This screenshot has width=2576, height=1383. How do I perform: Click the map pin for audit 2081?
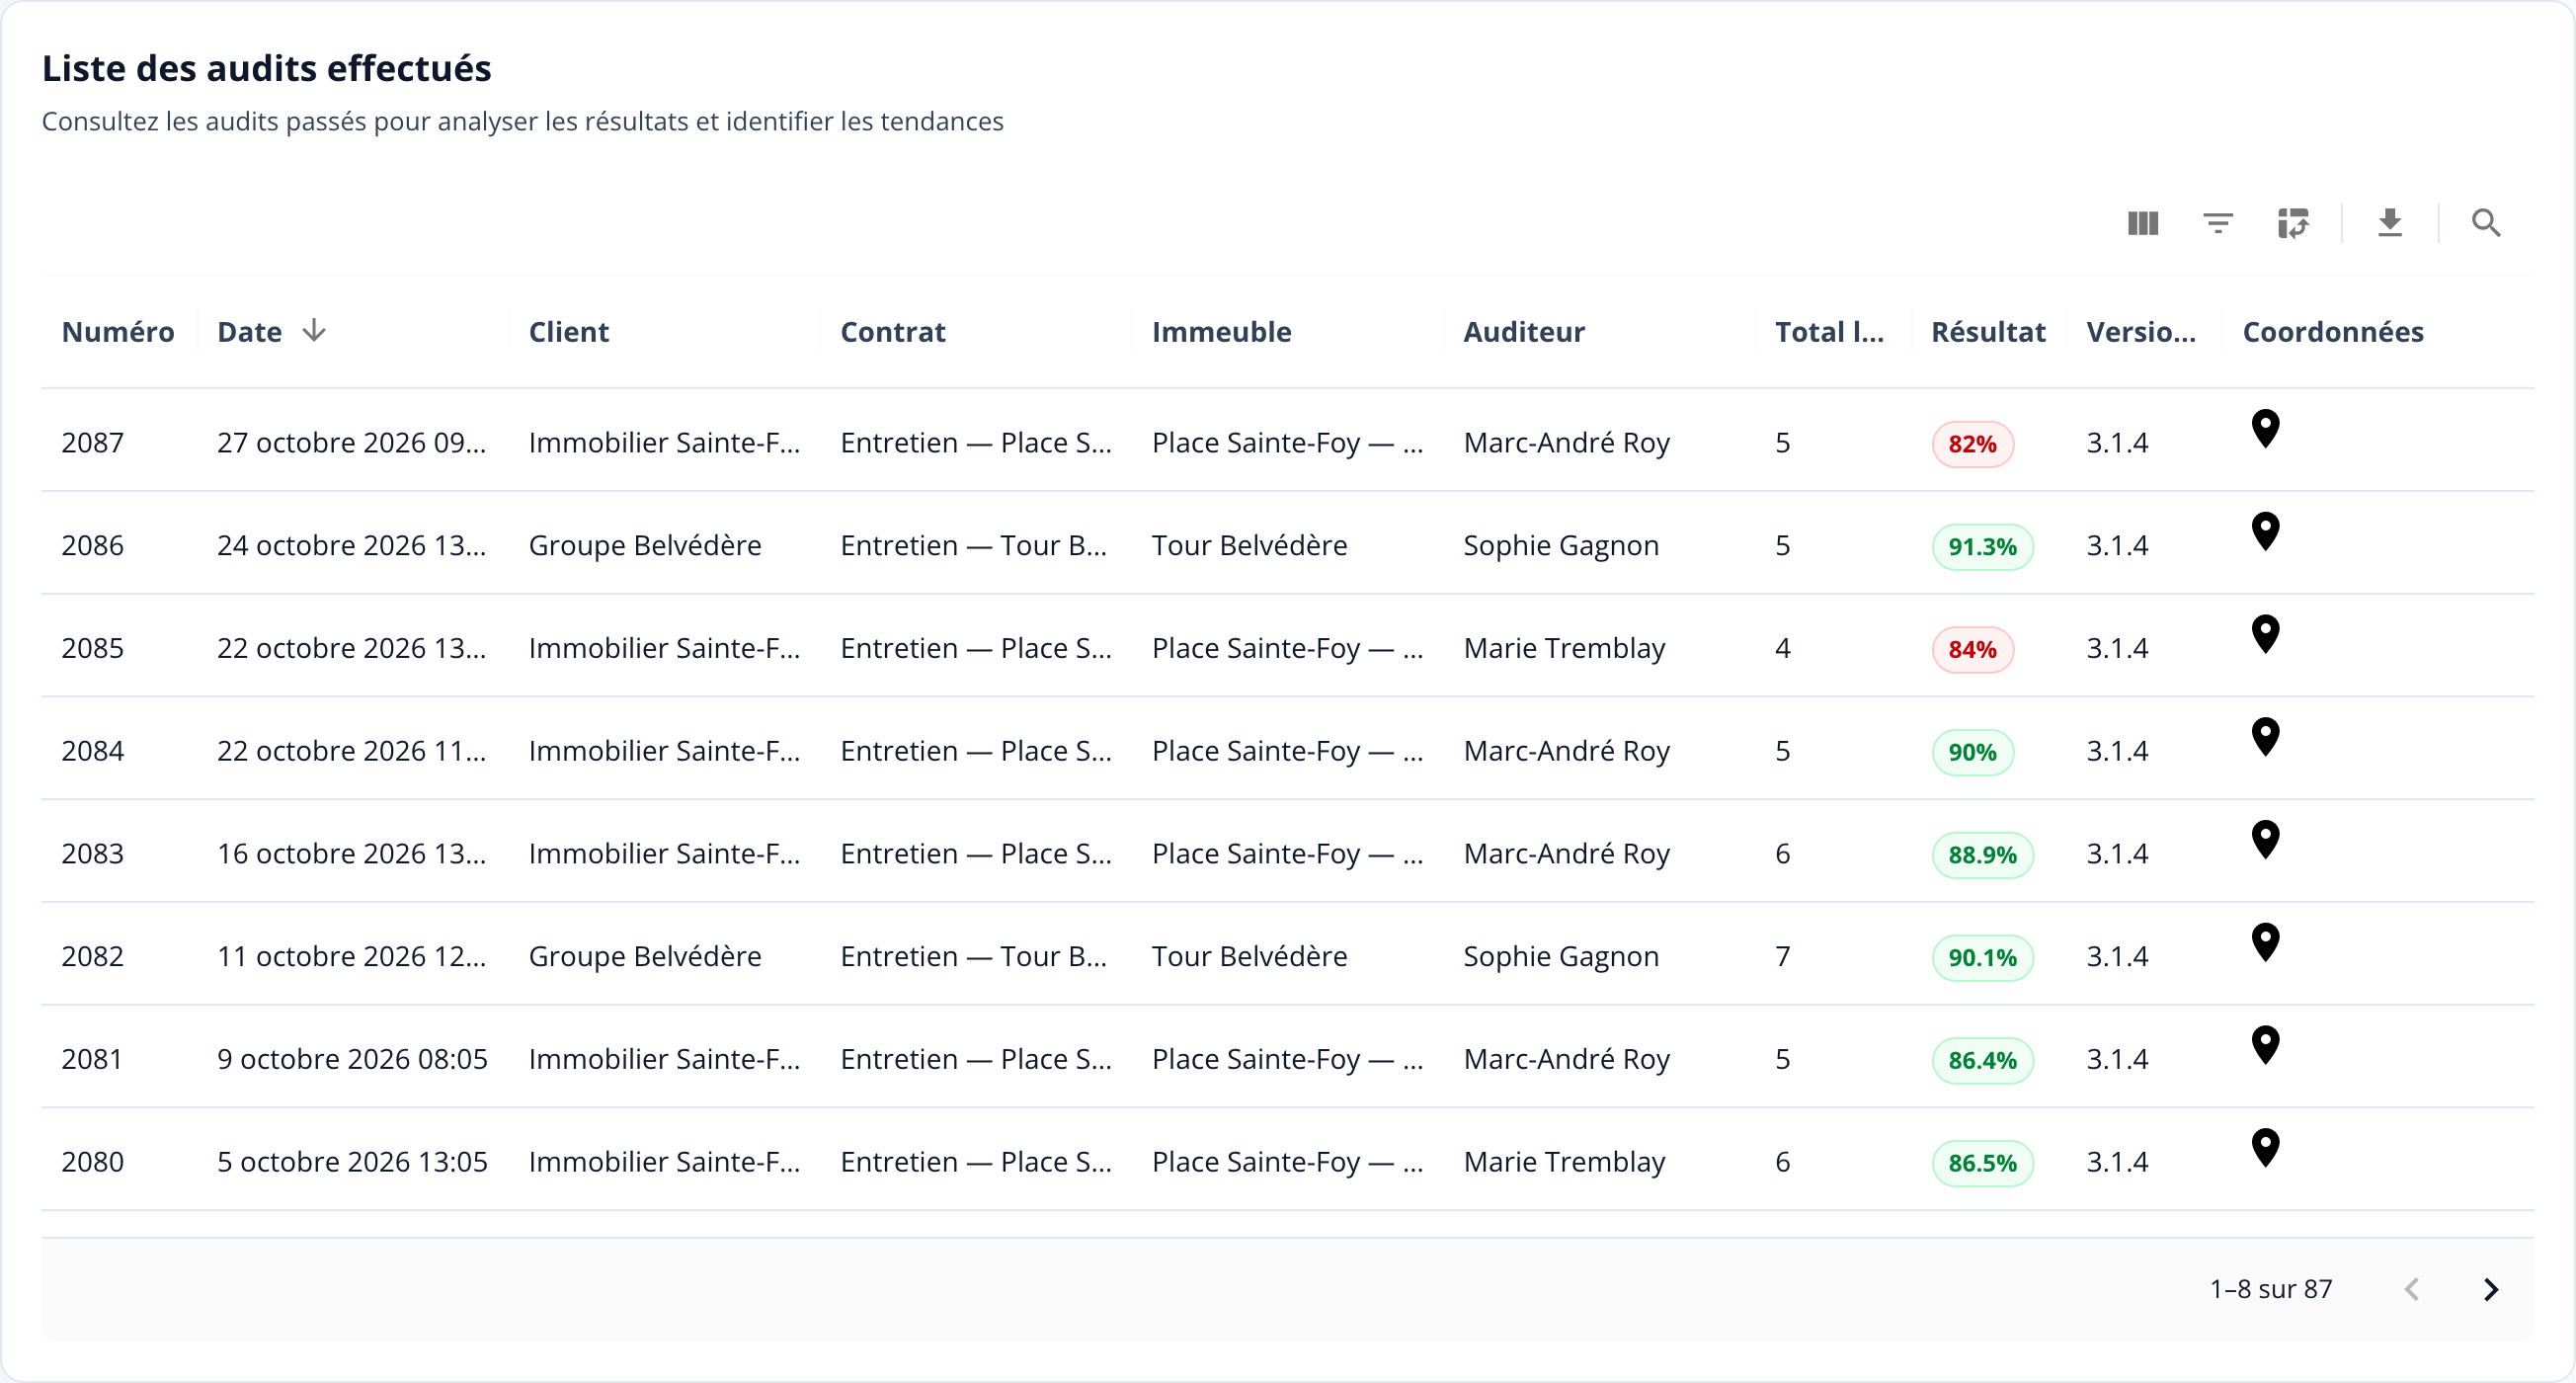[2265, 1046]
